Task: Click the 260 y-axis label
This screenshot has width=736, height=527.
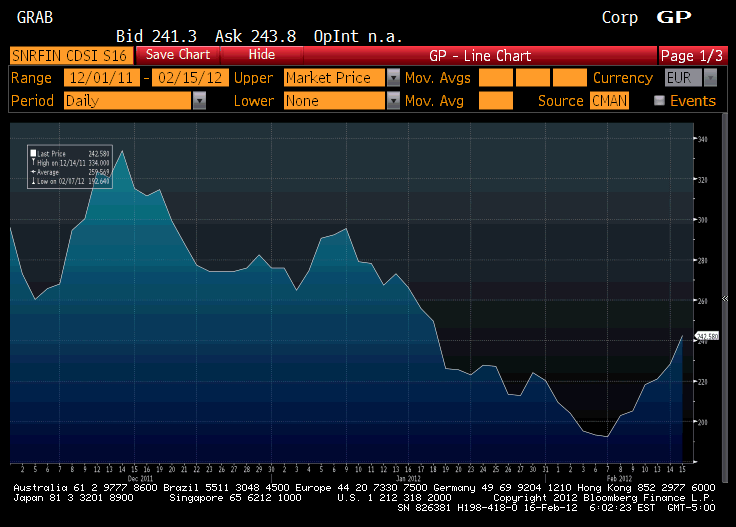Action: (x=702, y=301)
